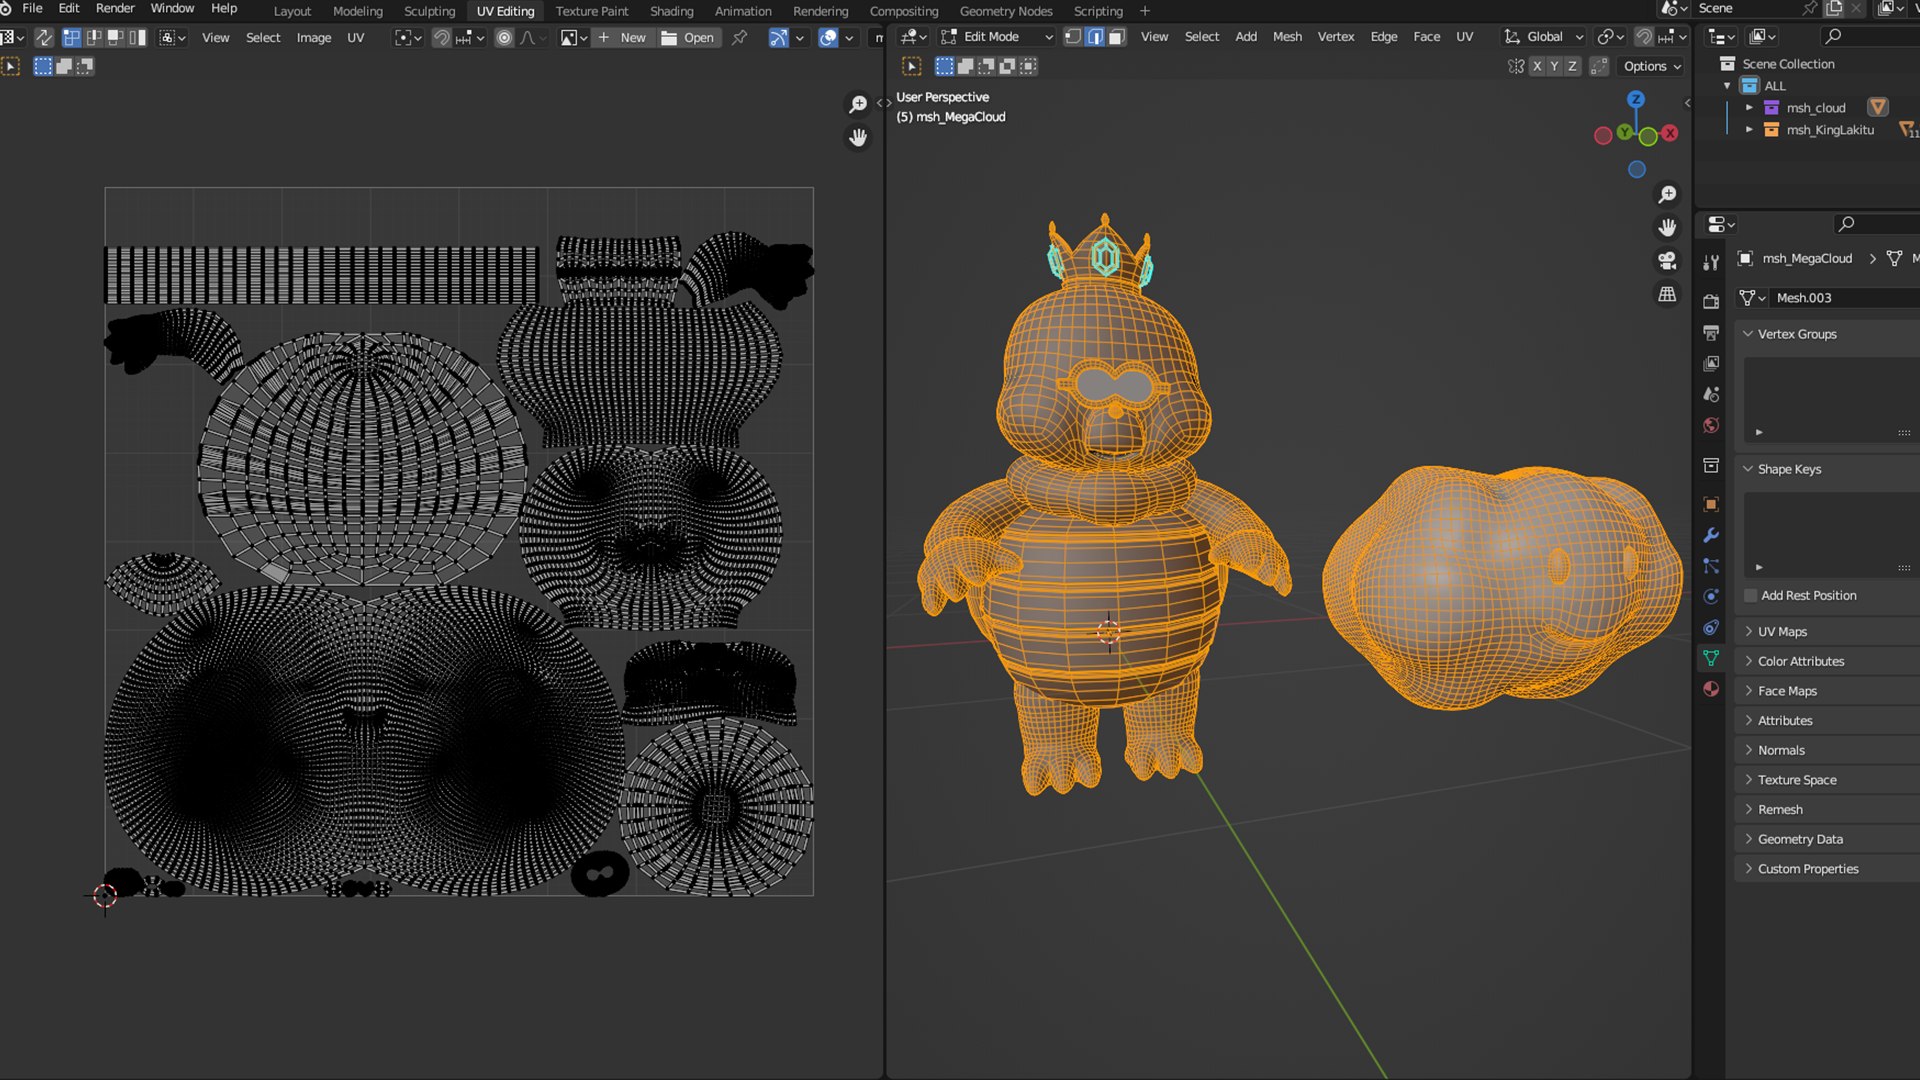
Task: Open the Object Data mesh tab icon
Action: click(1711, 658)
